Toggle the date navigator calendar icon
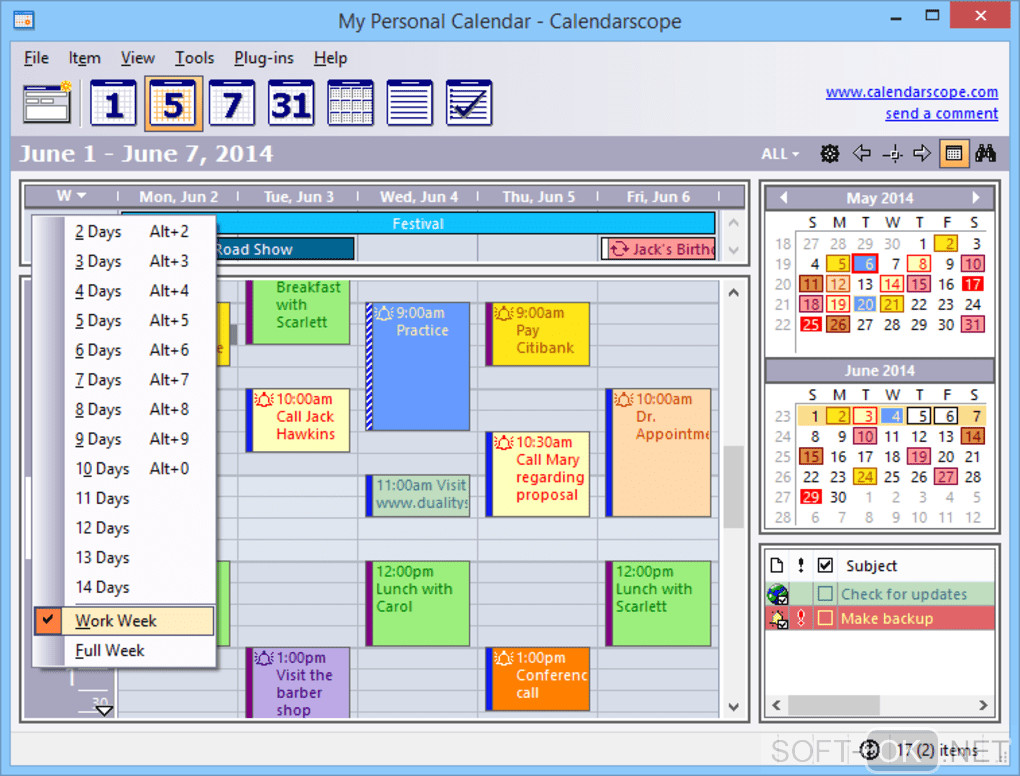 tap(954, 154)
